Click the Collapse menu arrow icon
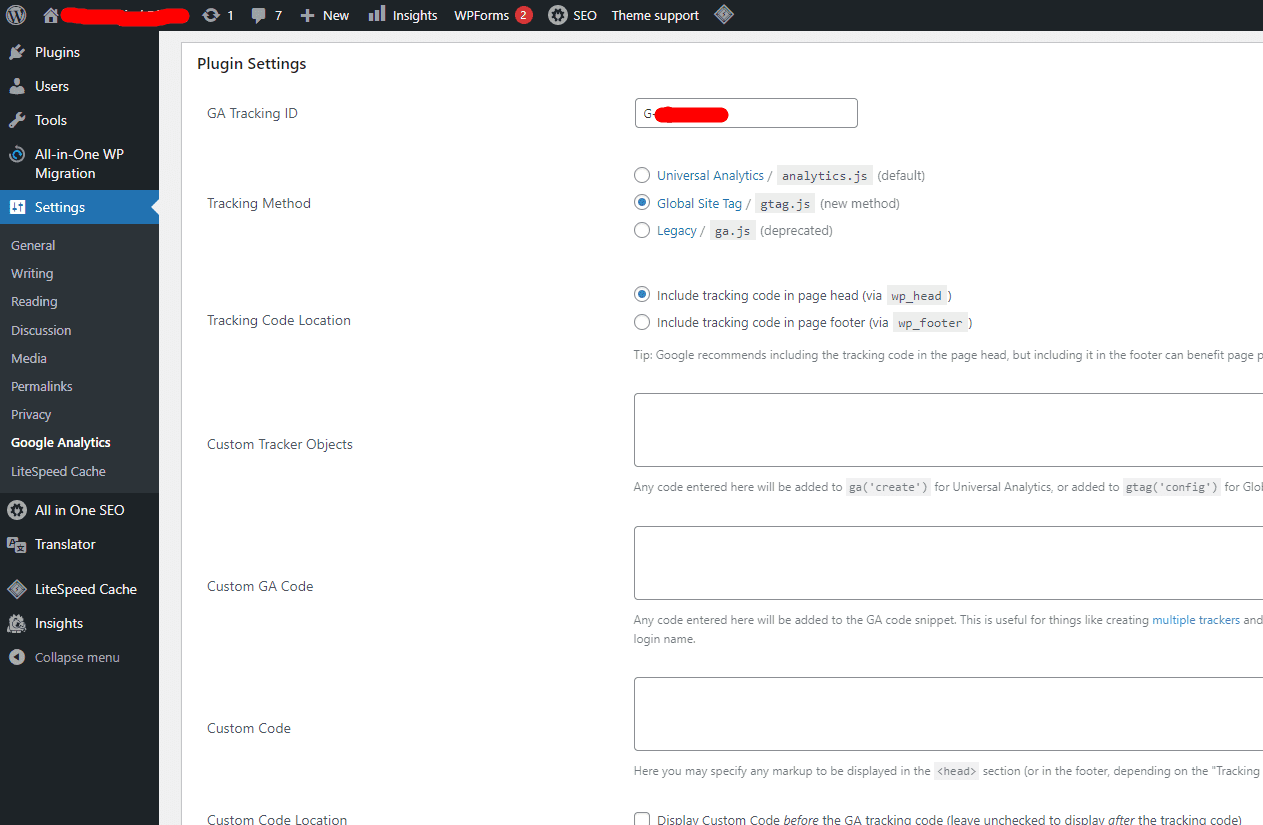The image size is (1263, 825). coord(17,657)
